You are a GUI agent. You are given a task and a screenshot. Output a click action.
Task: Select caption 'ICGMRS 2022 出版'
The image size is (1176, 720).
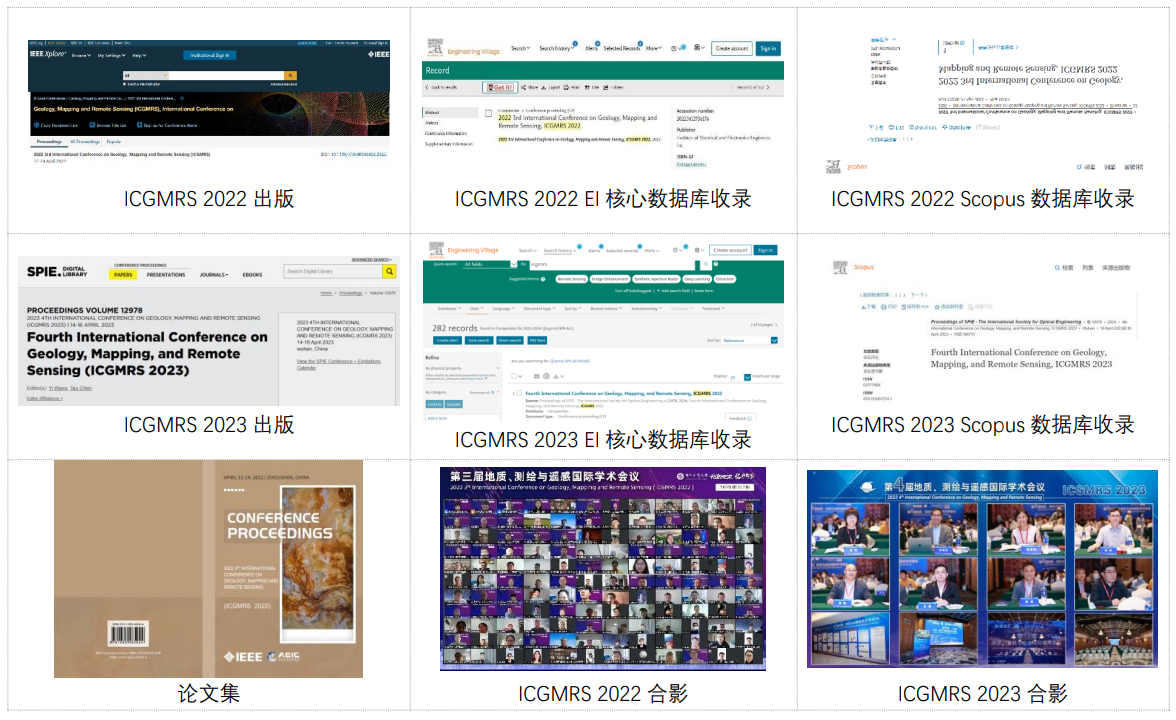click(x=208, y=199)
